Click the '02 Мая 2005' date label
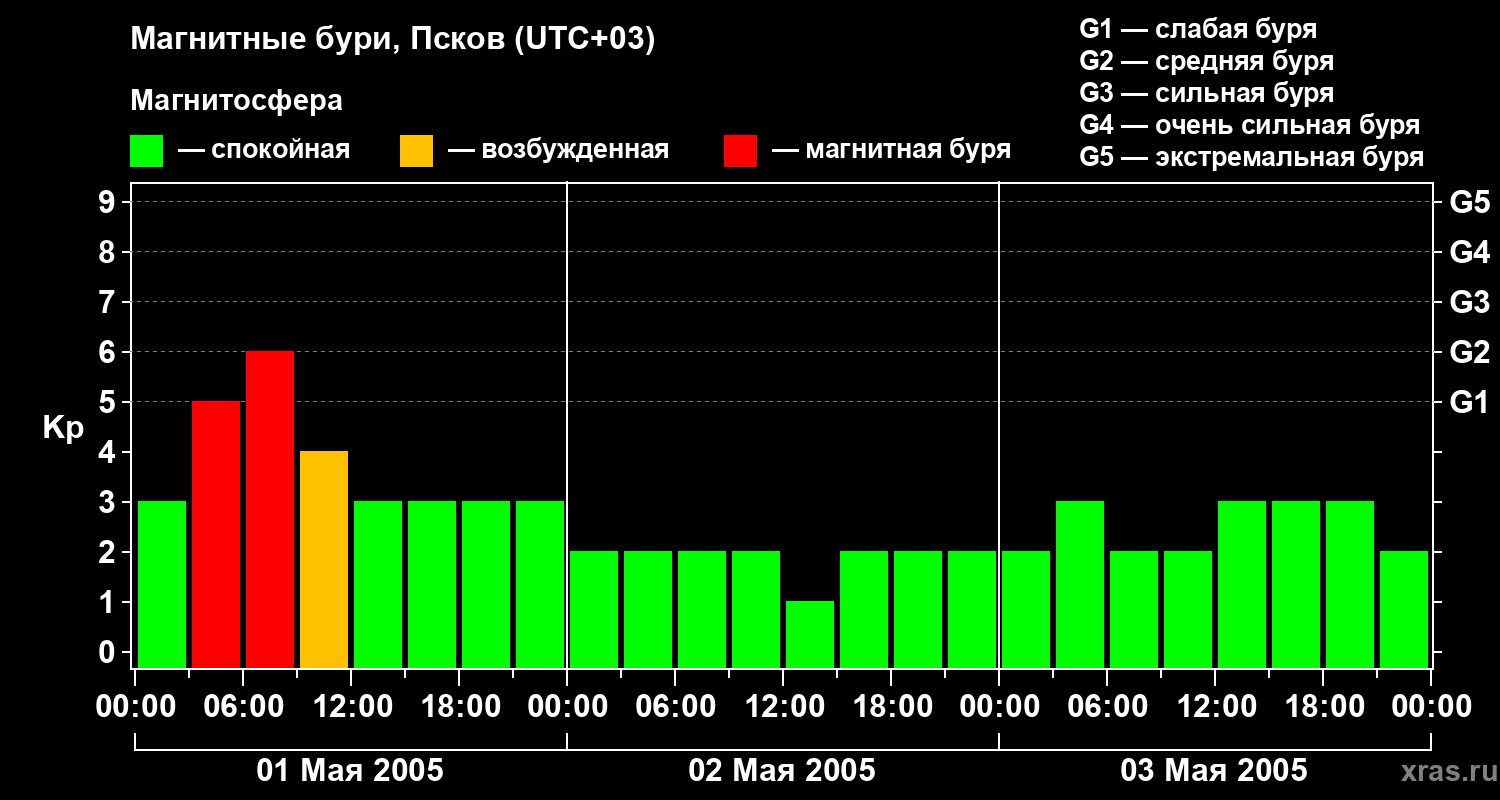The height and width of the screenshot is (800, 1500). click(782, 770)
